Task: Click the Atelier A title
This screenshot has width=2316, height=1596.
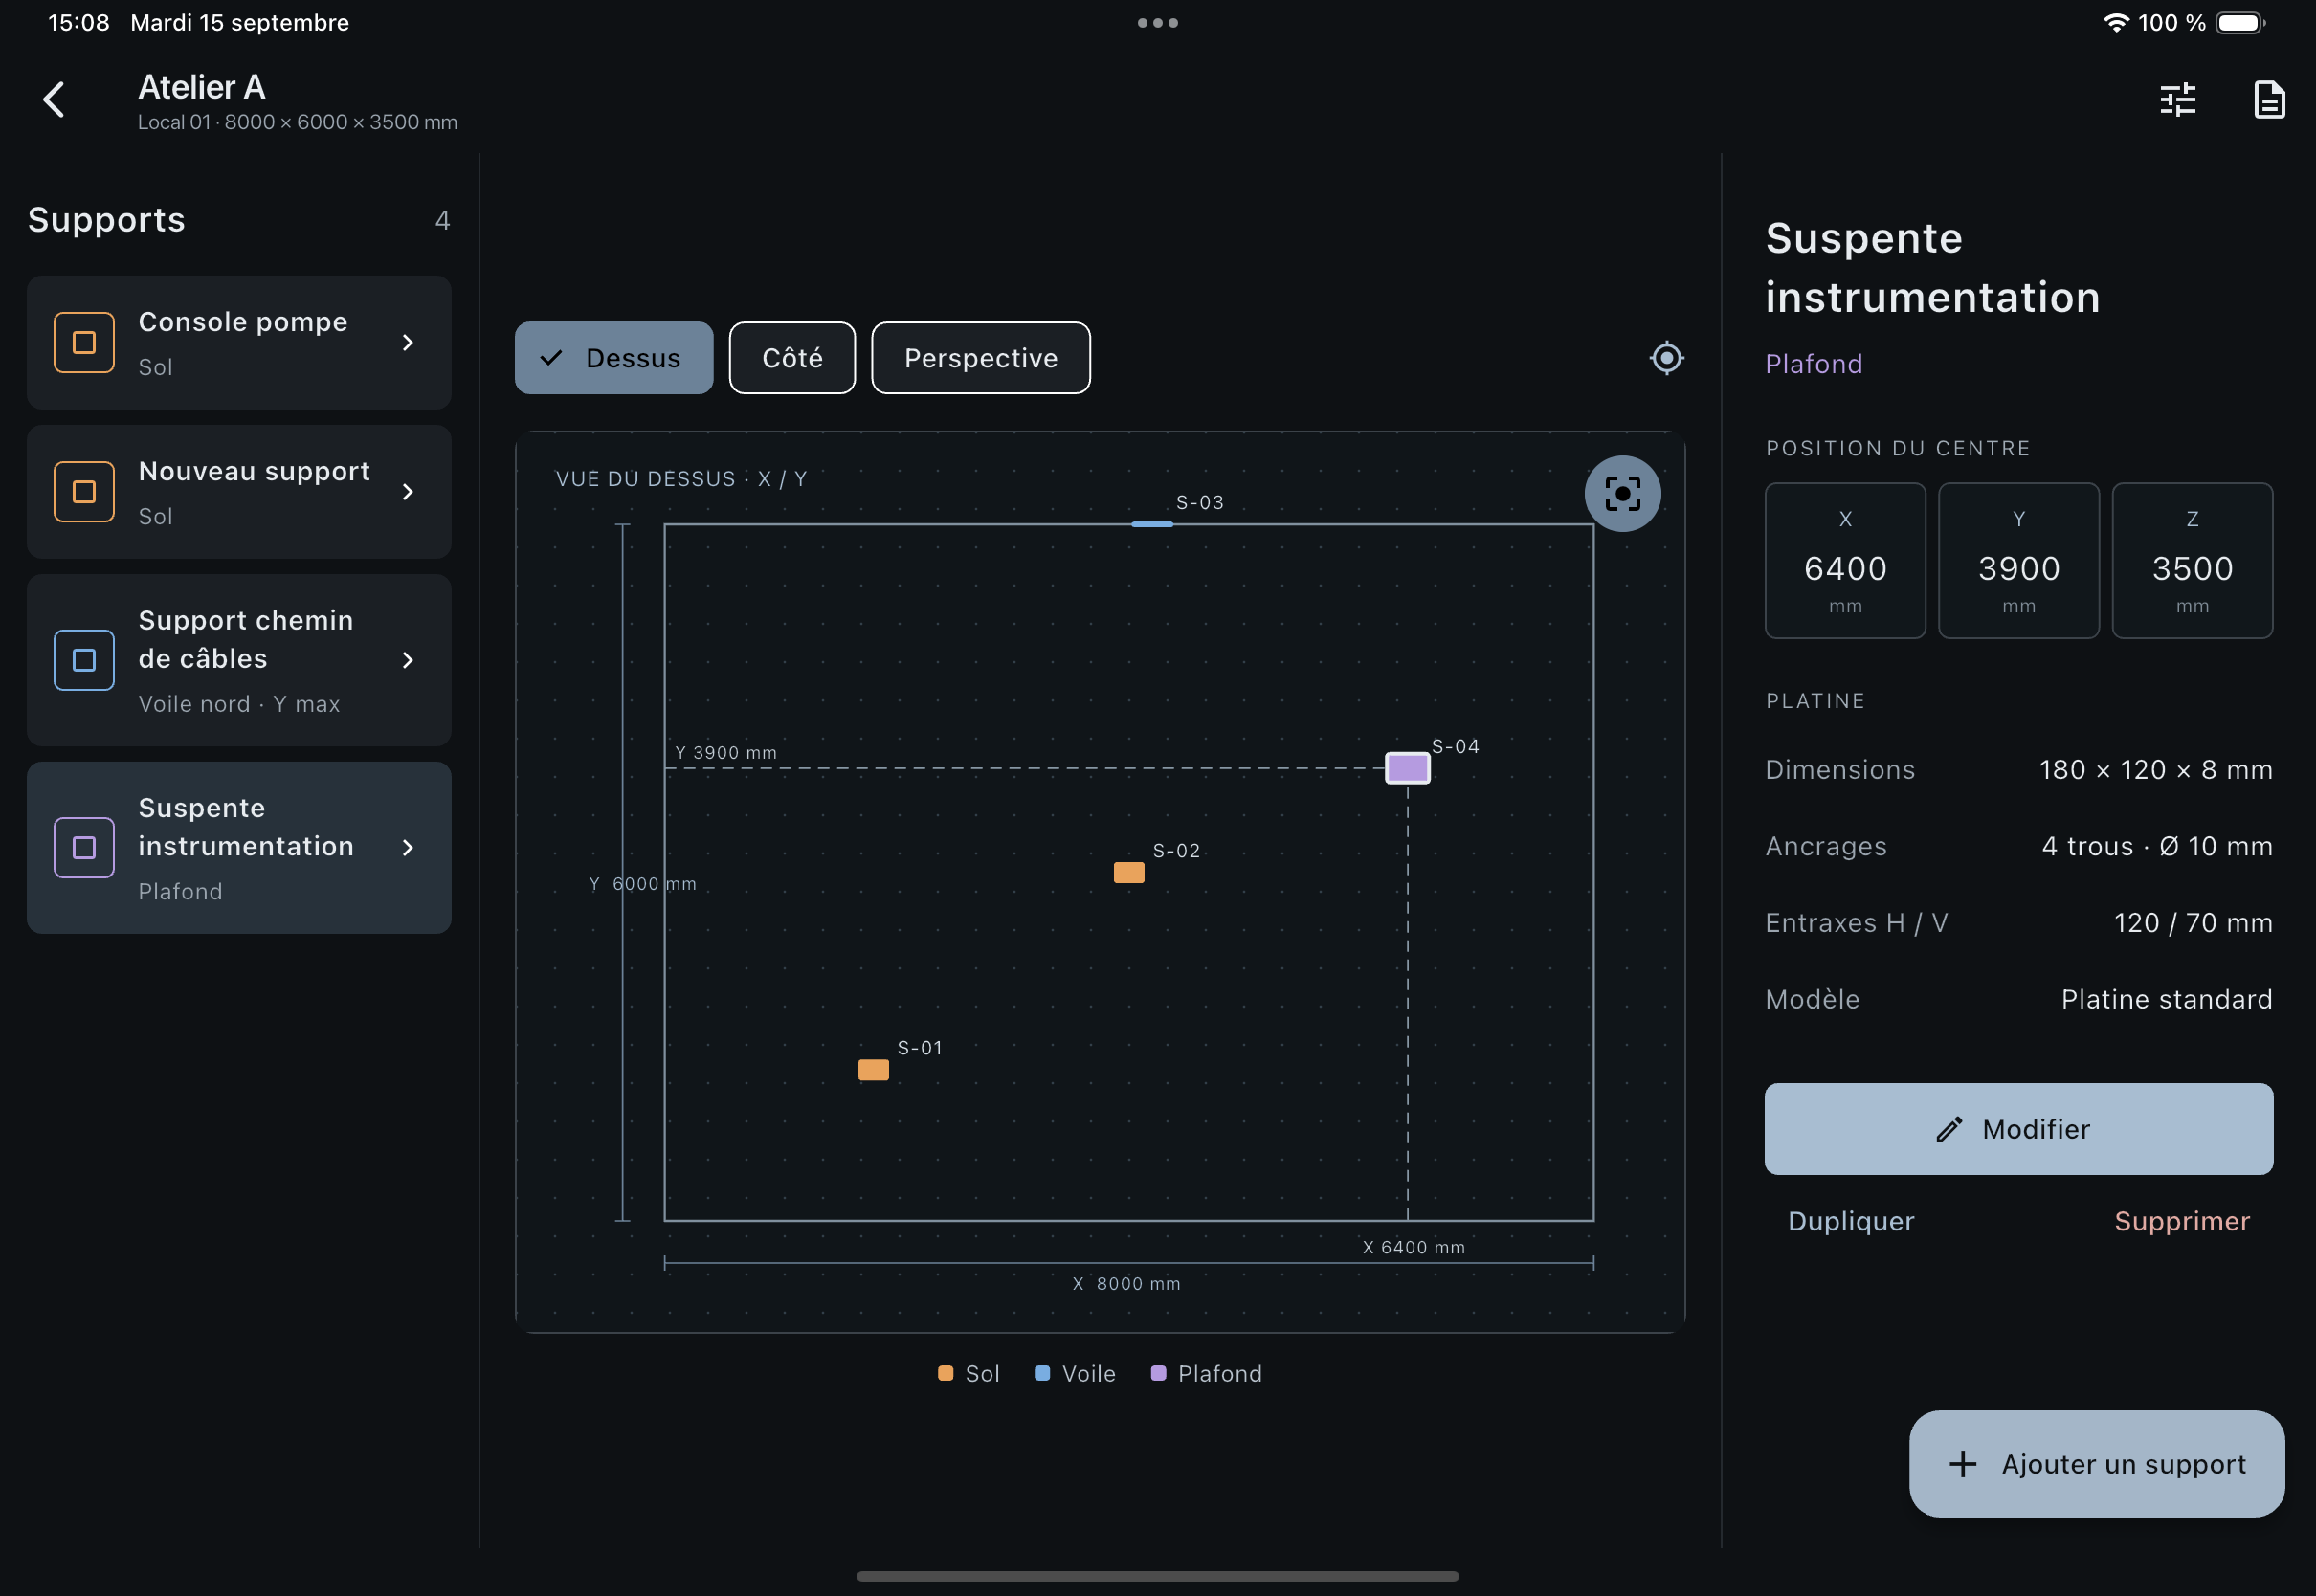Action: (x=202, y=88)
